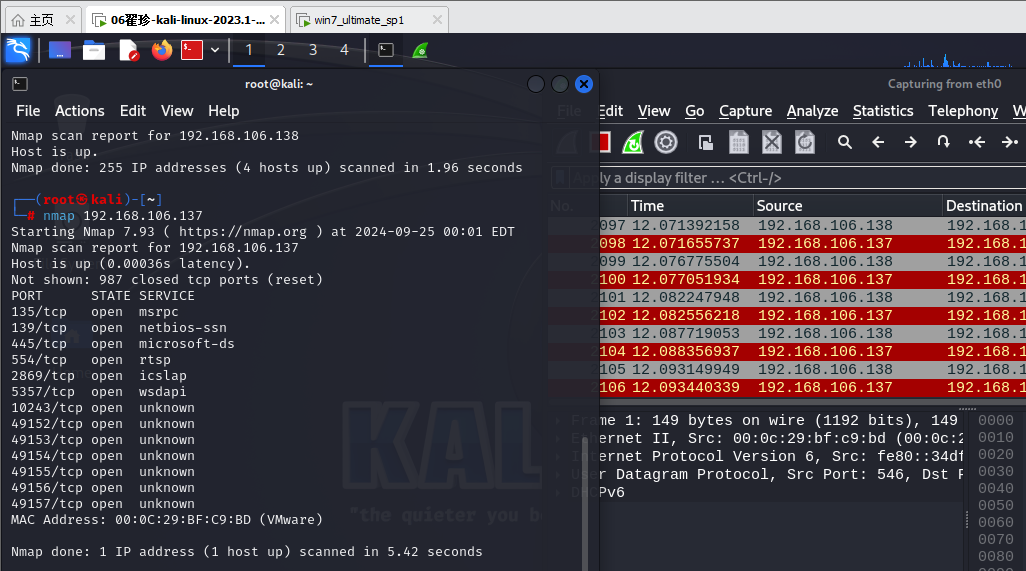Launch the text editor panel icon
1026x571 pixels.
tap(128, 50)
